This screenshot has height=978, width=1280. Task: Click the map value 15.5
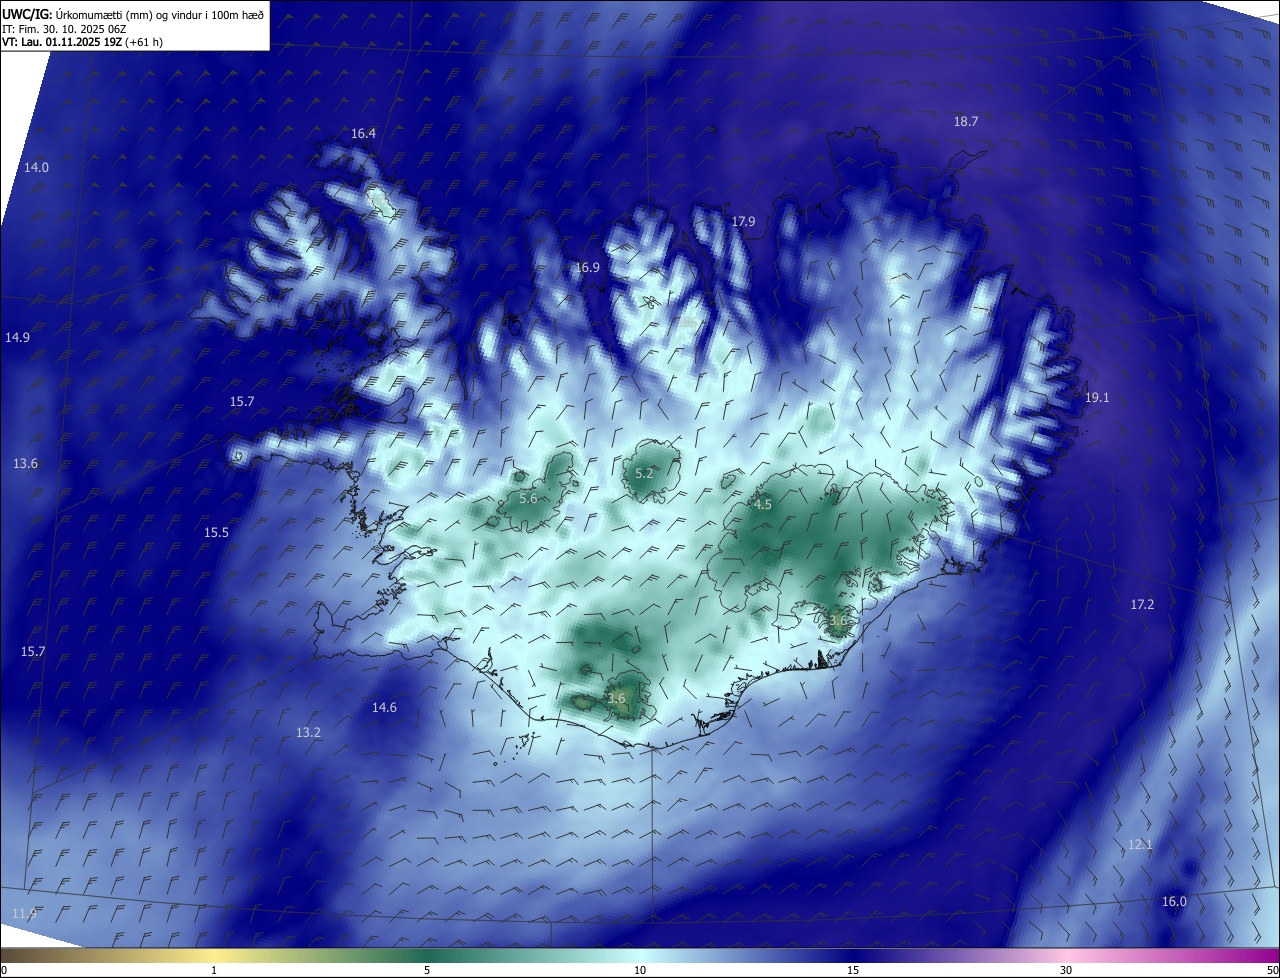(216, 533)
